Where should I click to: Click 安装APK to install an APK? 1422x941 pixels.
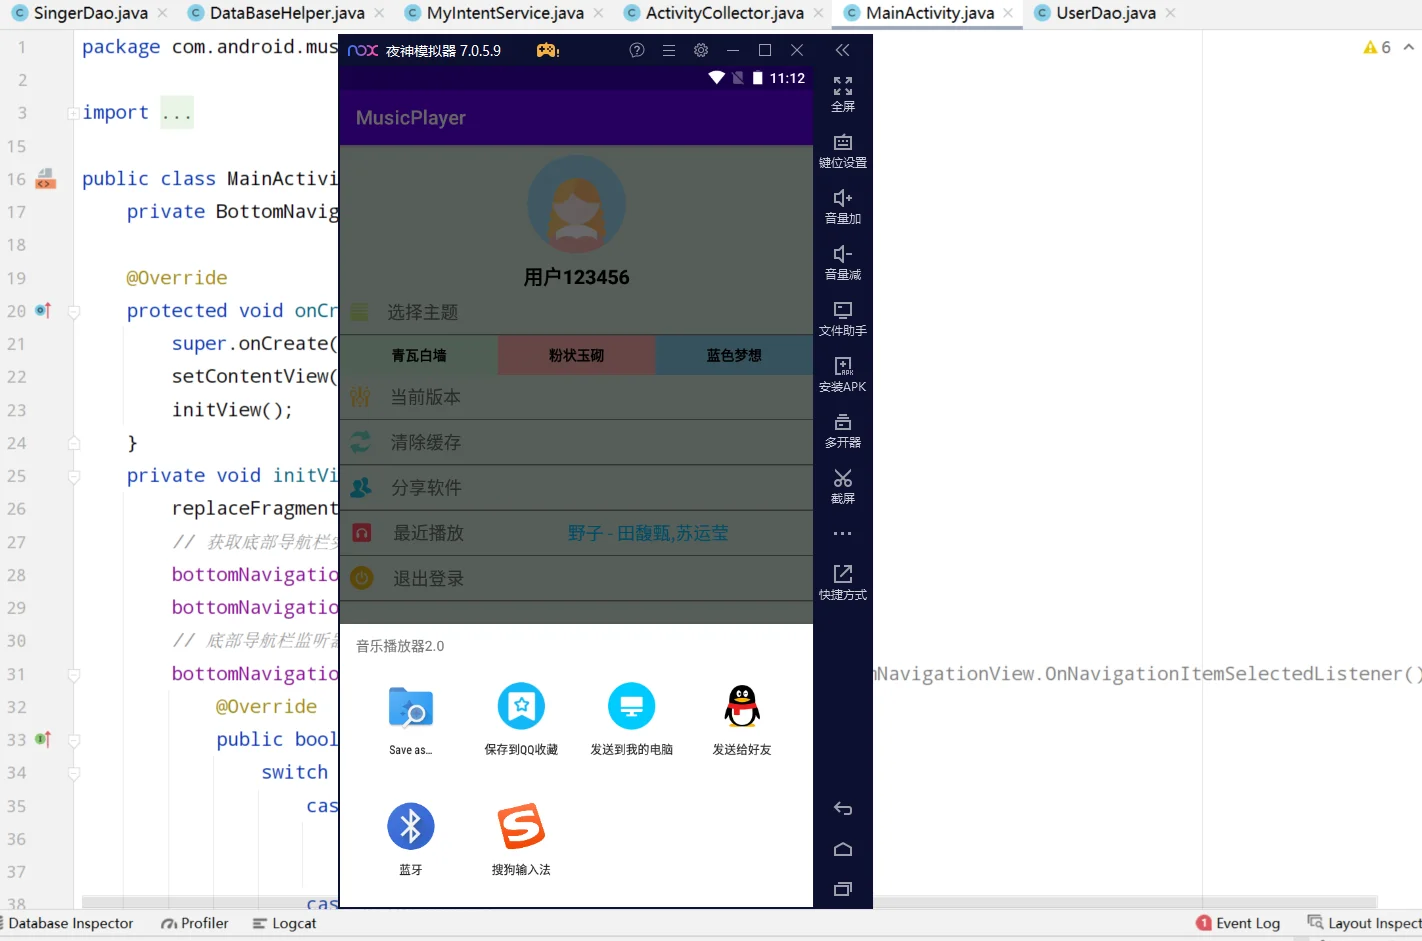[x=843, y=374]
